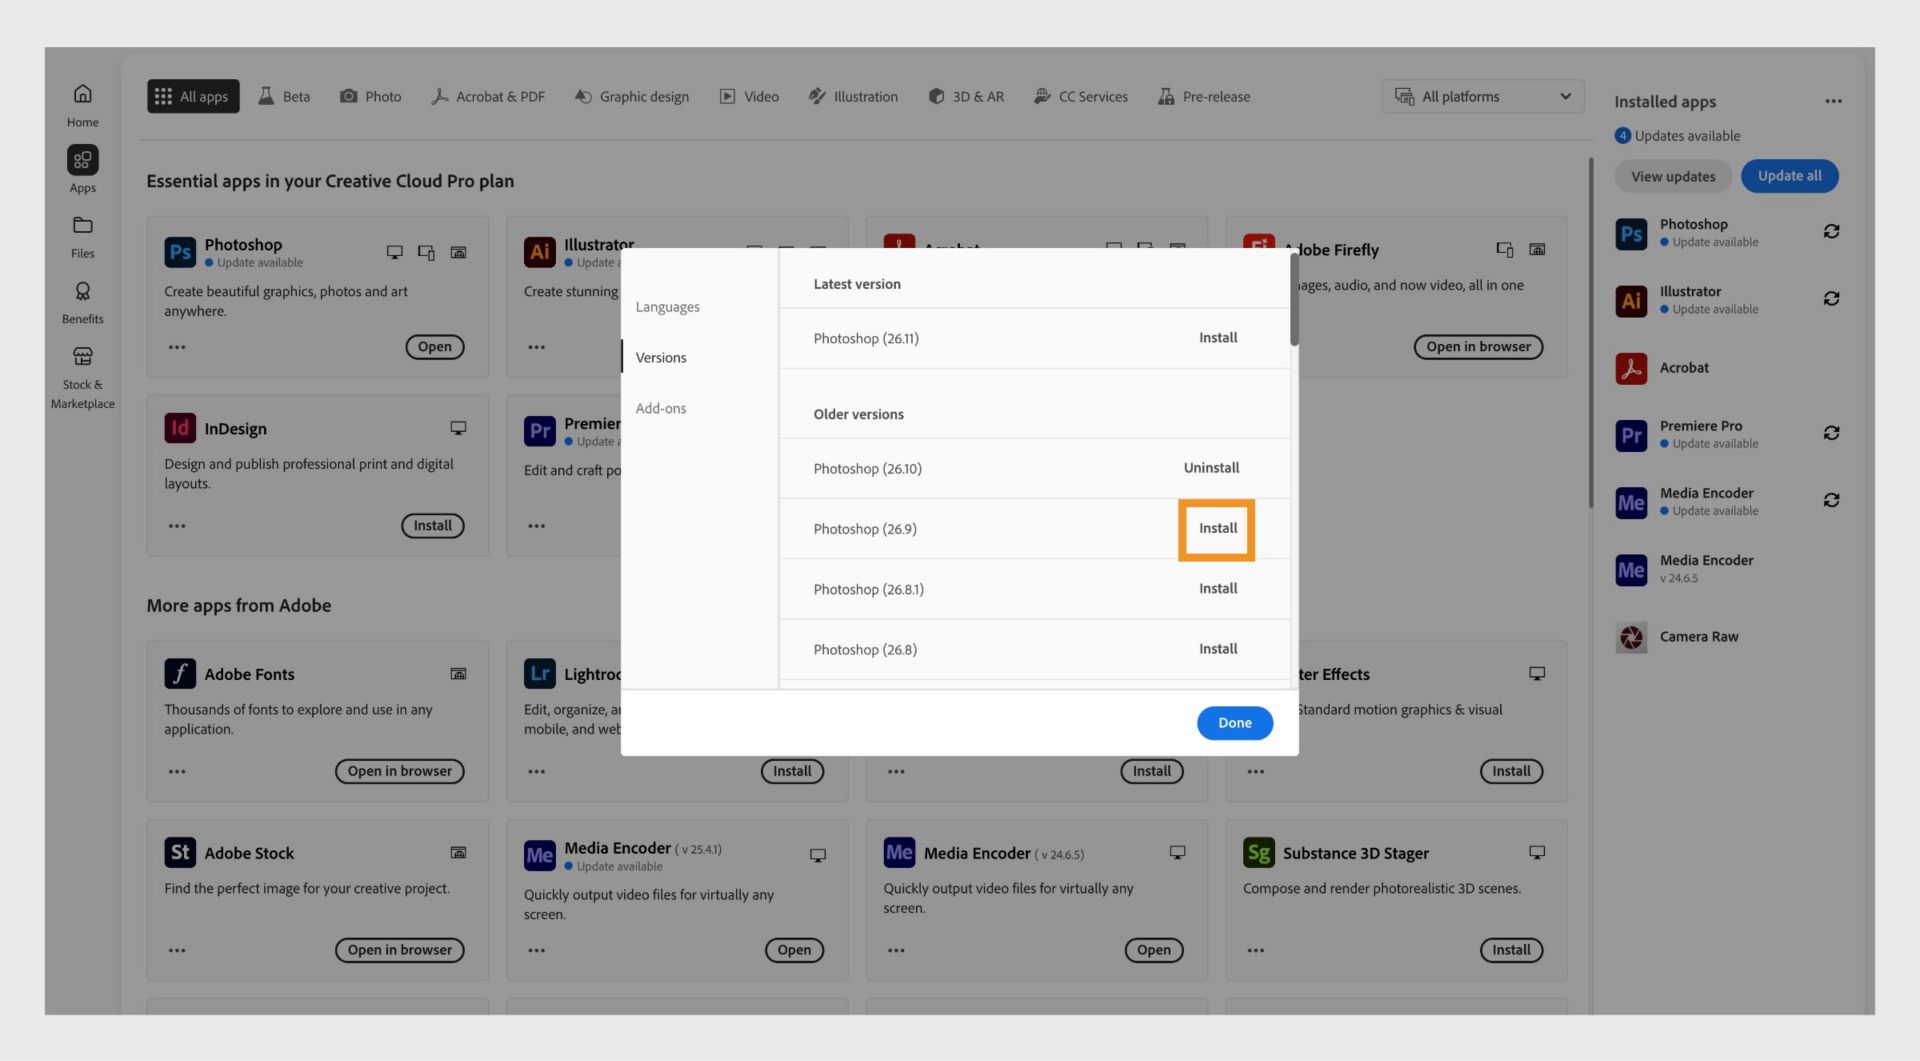The image size is (1920, 1061).
Task: Update Illustrator via its refresh icon
Action: (x=1831, y=298)
